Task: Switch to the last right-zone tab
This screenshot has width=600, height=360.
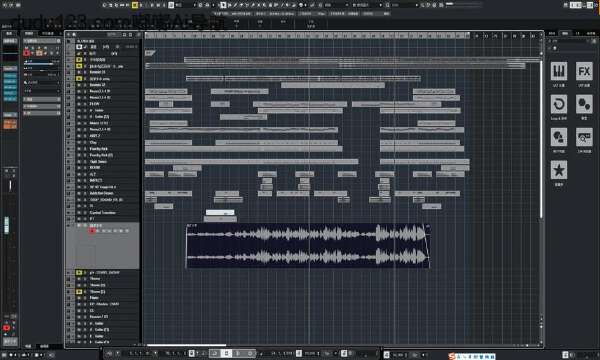Action: tap(591, 34)
